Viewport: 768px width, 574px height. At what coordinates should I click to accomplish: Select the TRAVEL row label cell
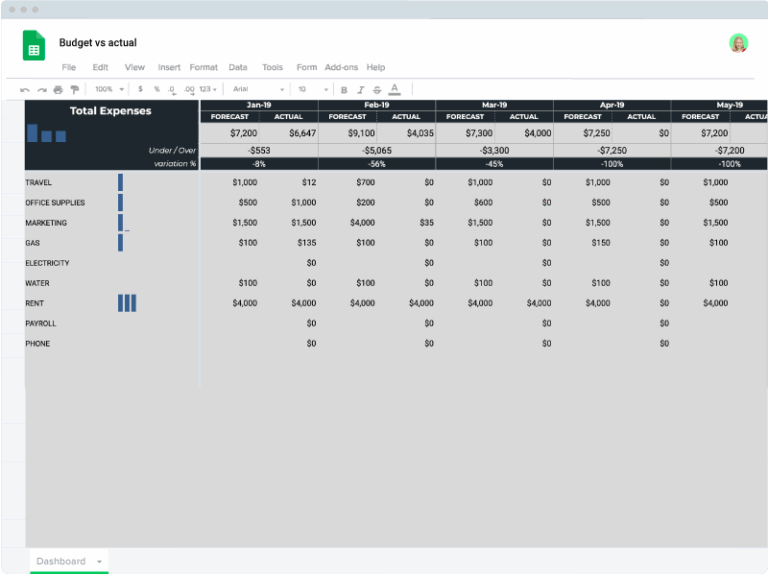pyautogui.click(x=39, y=183)
